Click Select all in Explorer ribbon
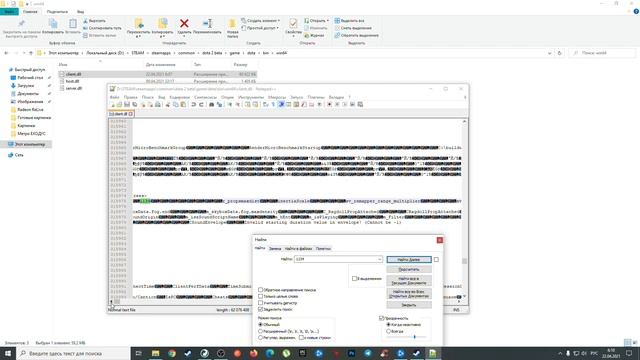Image resolution: width=640 pixels, height=360 pixels. point(349,20)
